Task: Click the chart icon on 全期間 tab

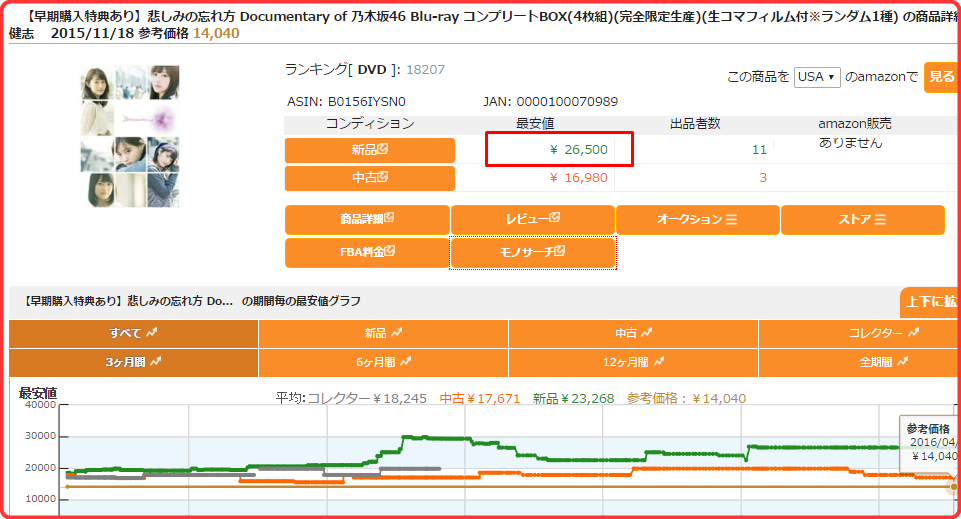Action: pyautogui.click(x=903, y=362)
